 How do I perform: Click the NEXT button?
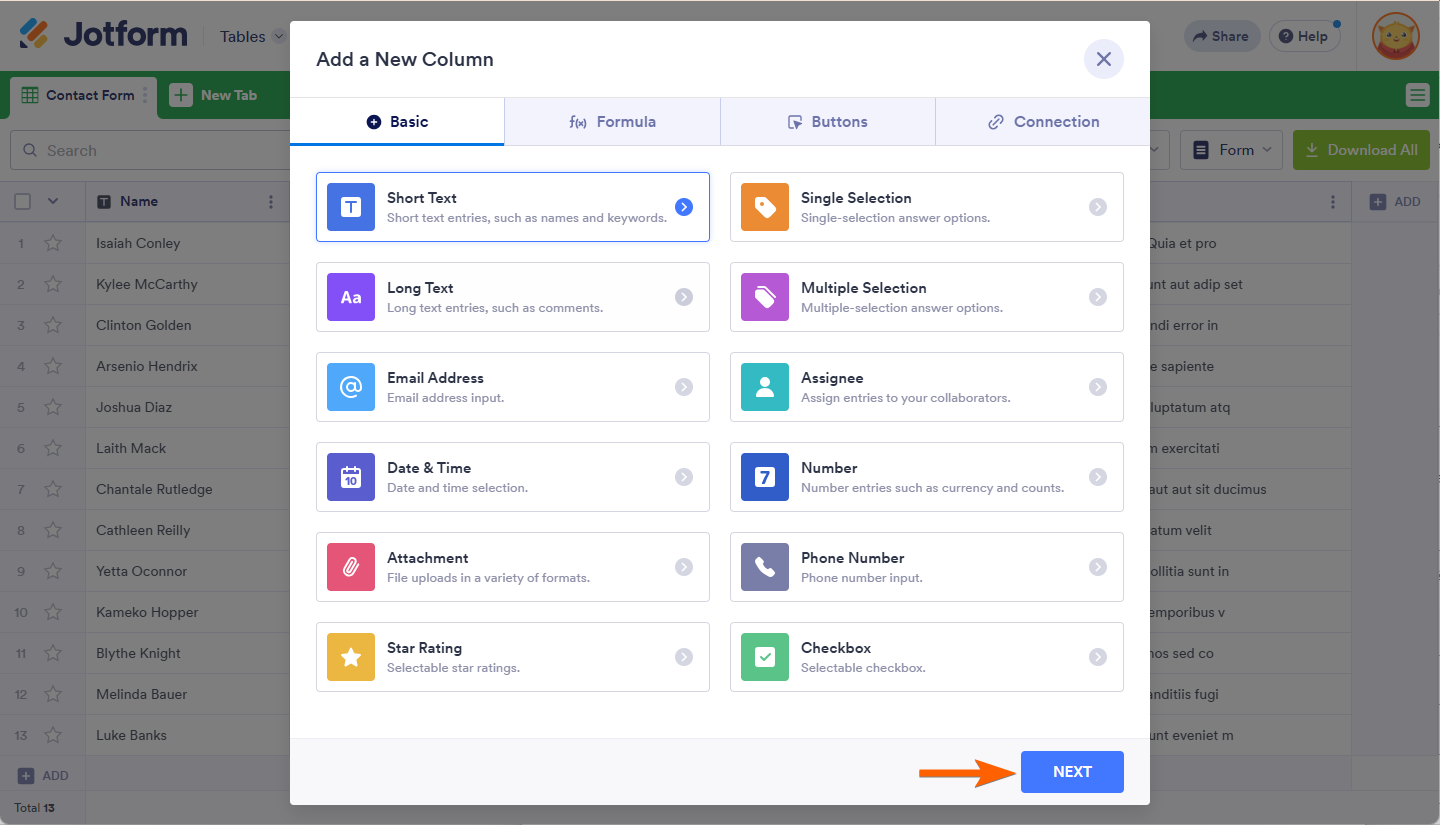point(1072,772)
